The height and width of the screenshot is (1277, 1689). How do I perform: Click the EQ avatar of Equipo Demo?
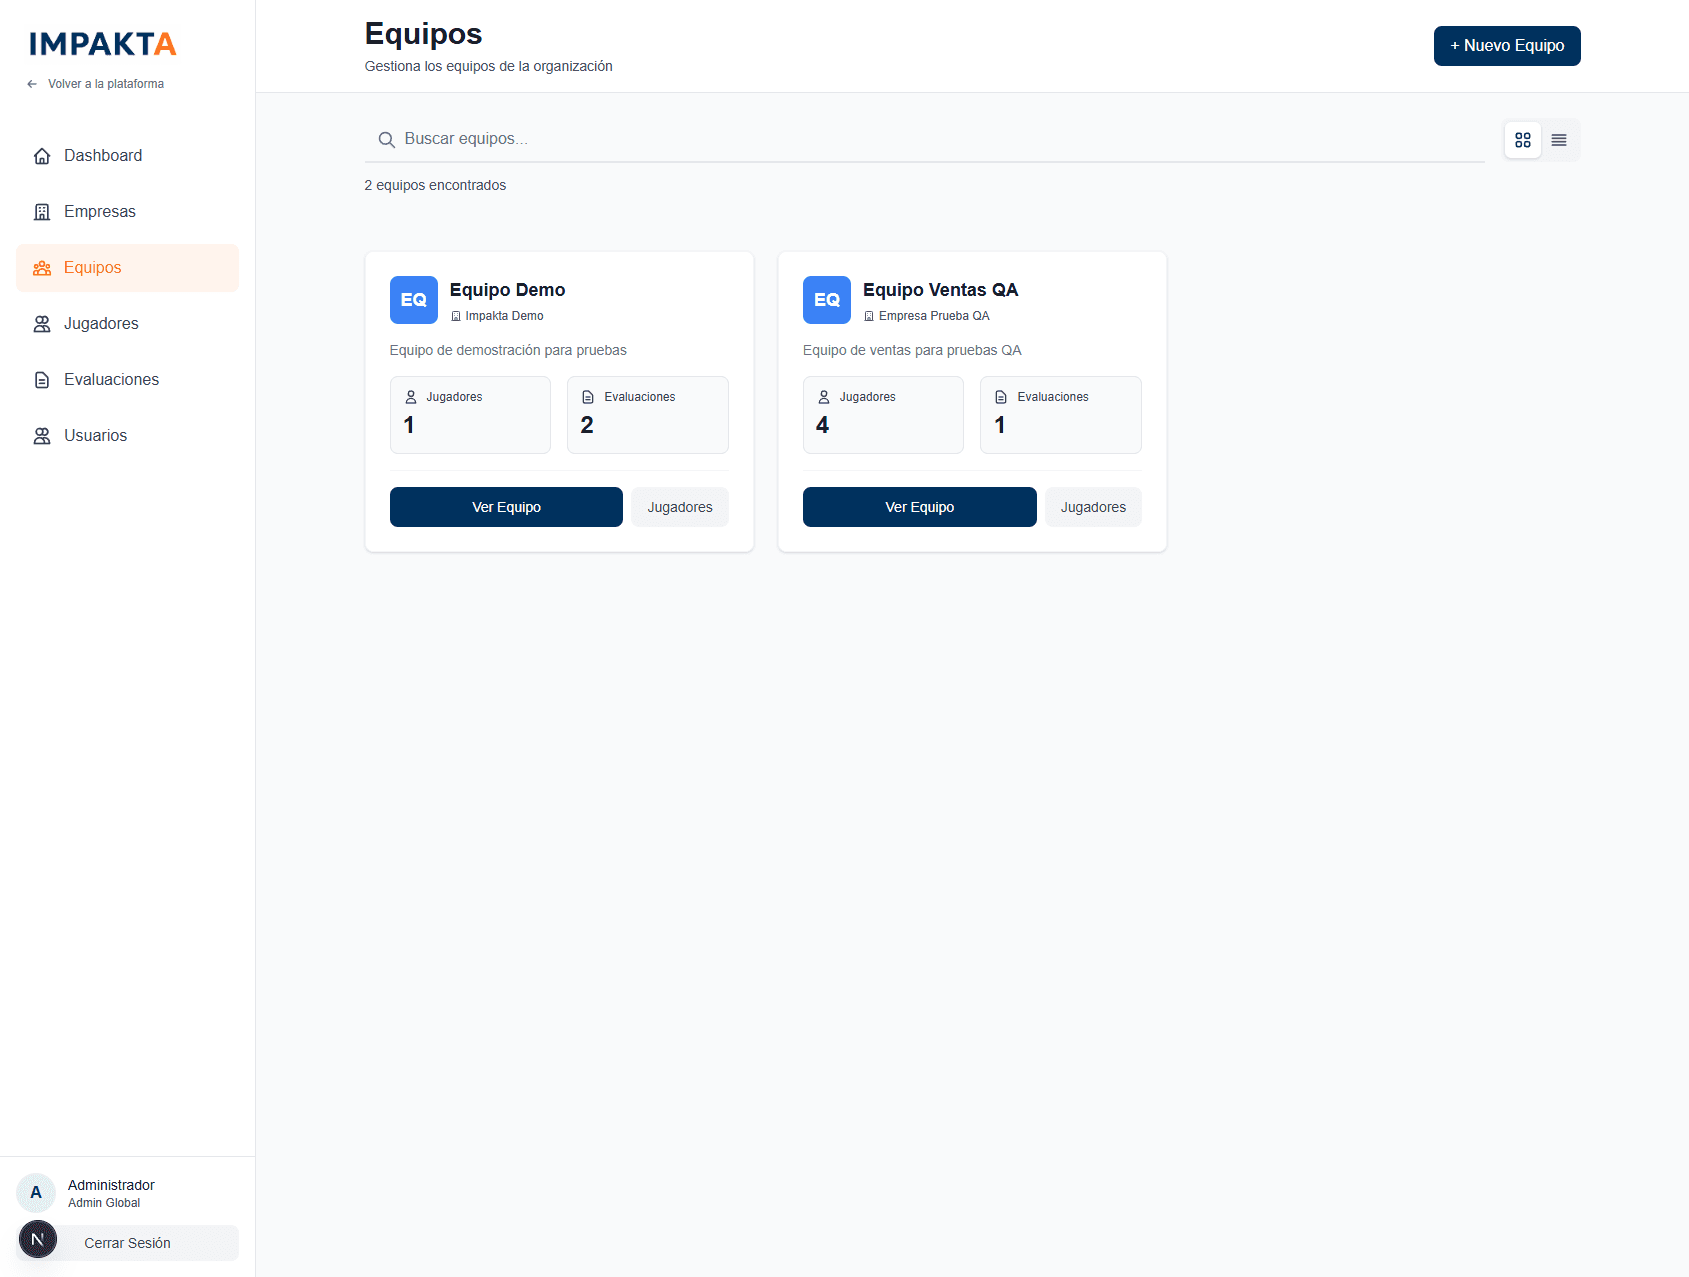point(413,300)
